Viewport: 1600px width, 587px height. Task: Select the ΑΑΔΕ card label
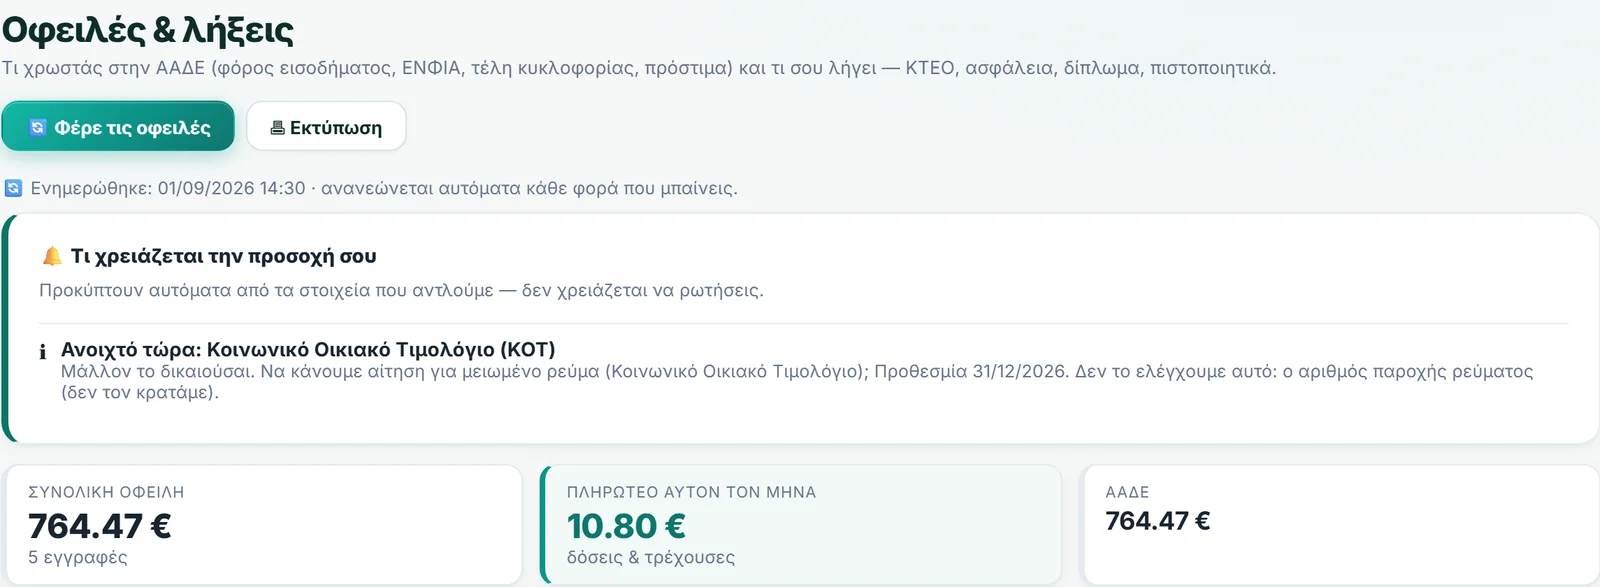[1127, 492]
